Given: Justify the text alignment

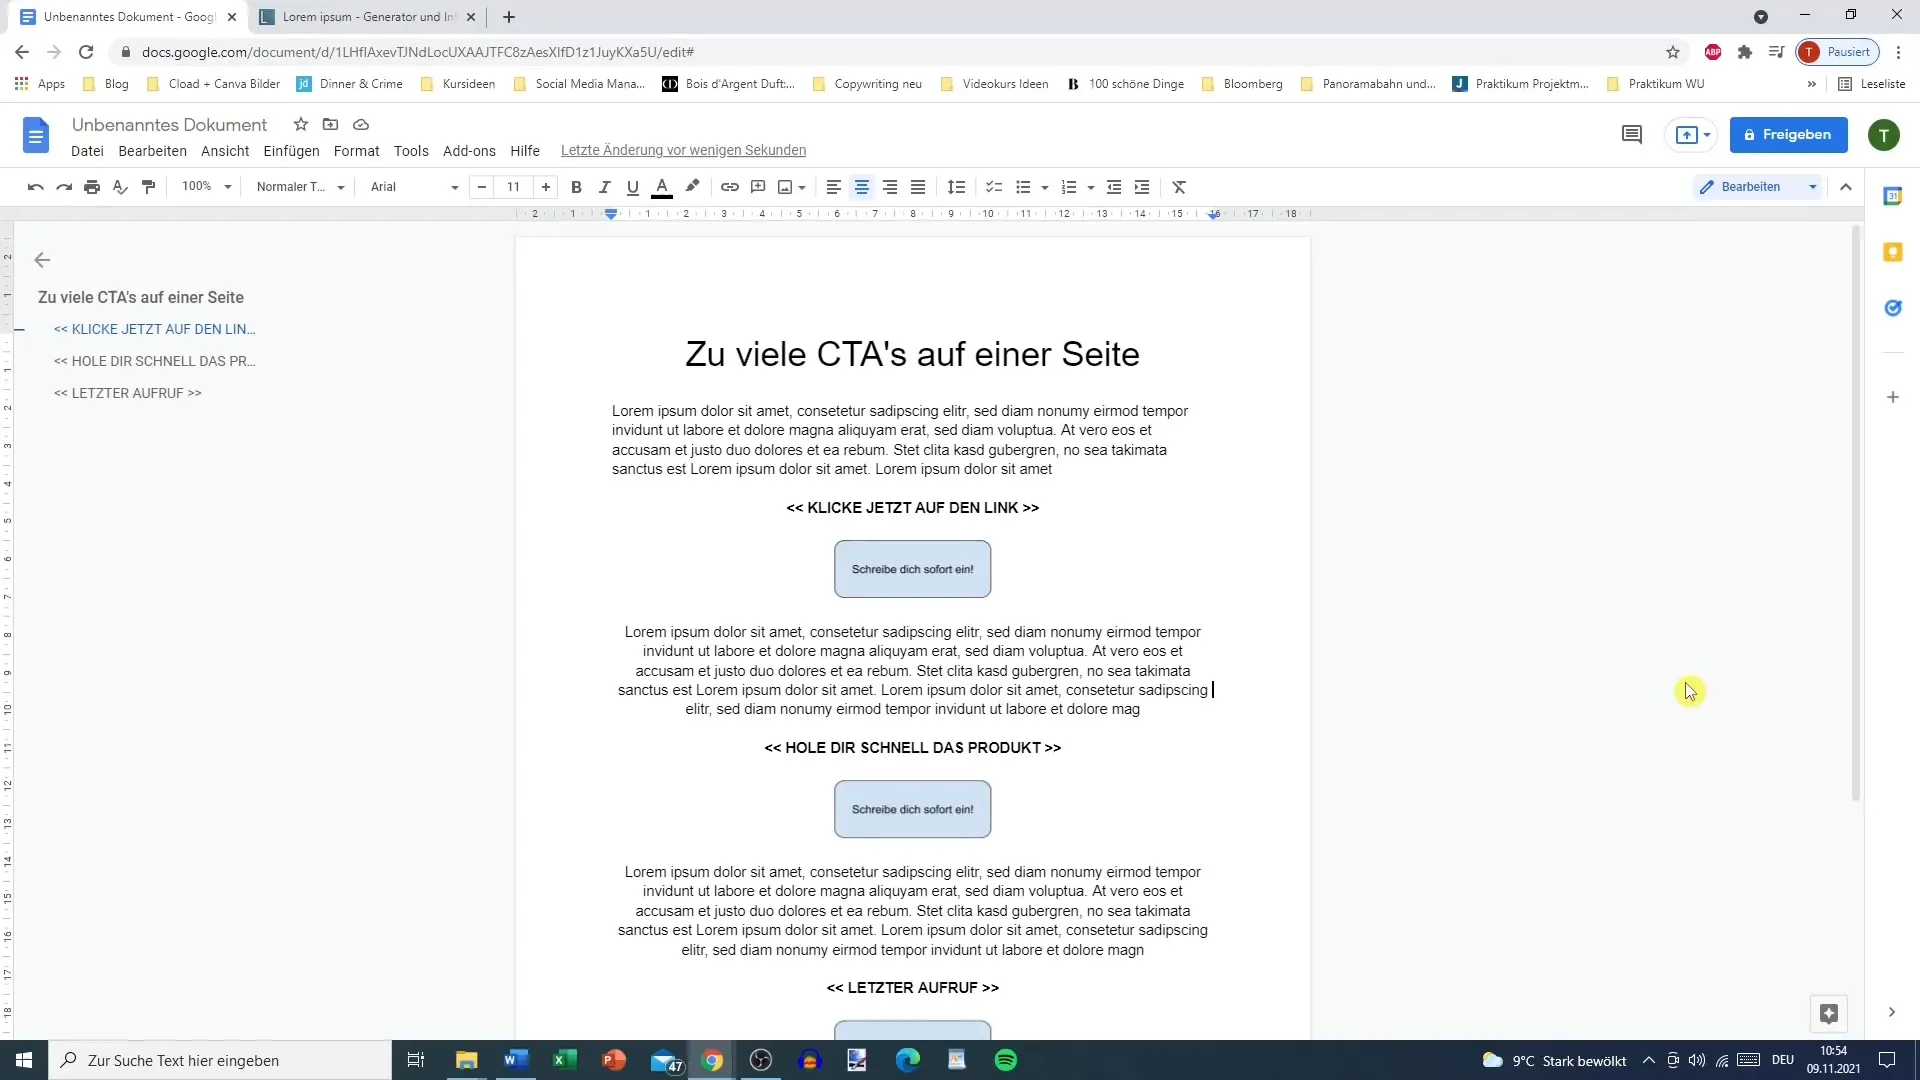Looking at the screenshot, I should click(x=917, y=187).
